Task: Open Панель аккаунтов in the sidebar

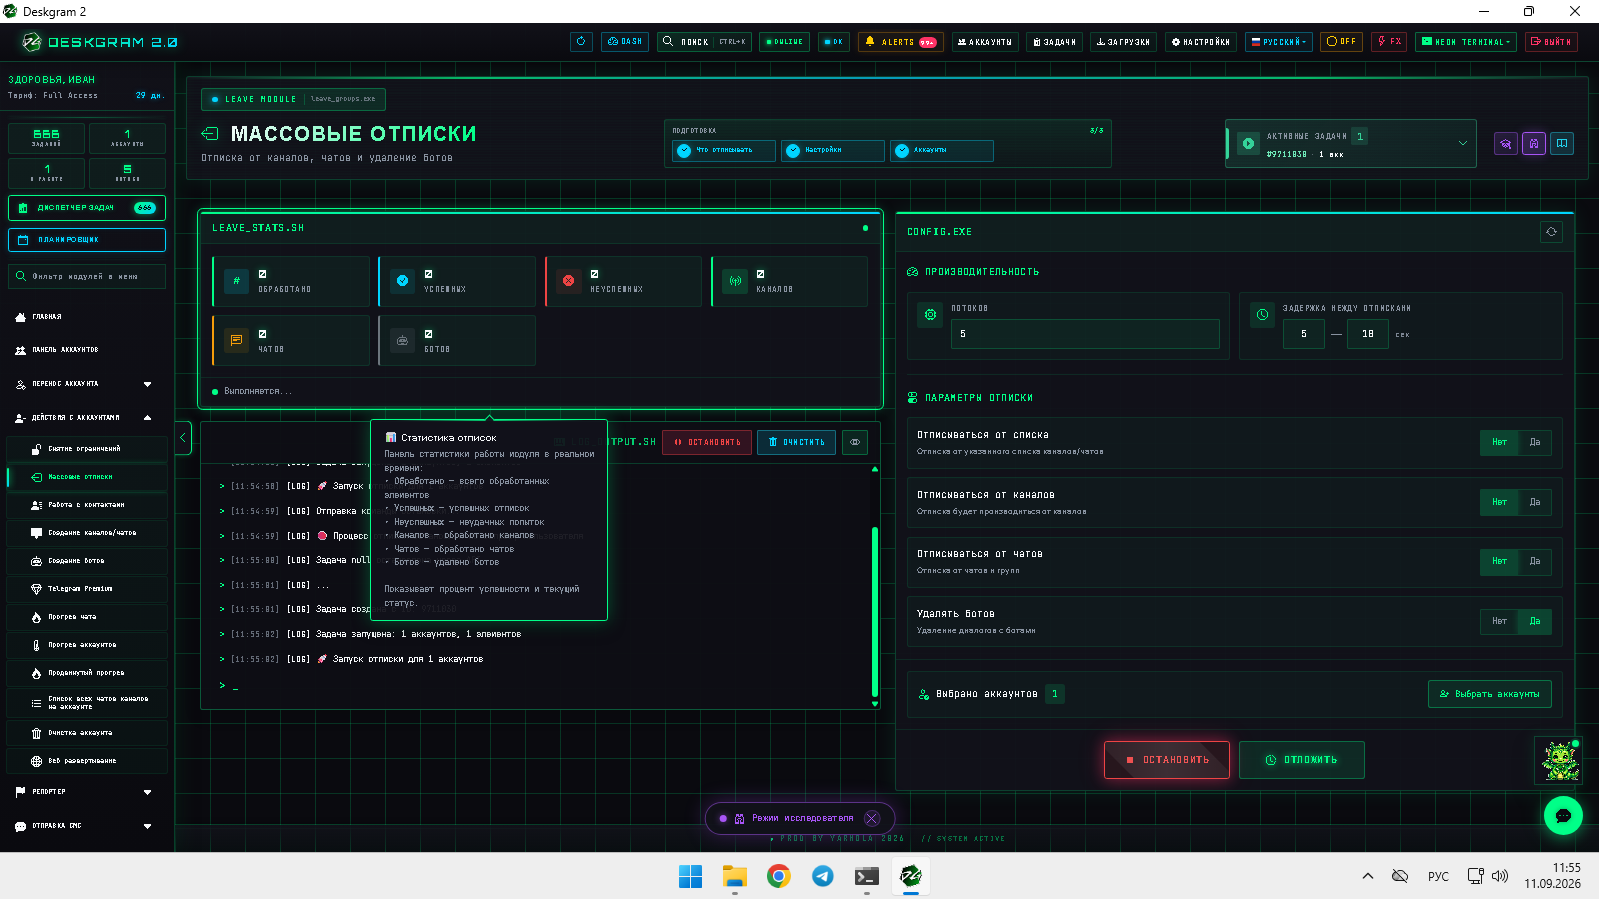Action: (87, 350)
